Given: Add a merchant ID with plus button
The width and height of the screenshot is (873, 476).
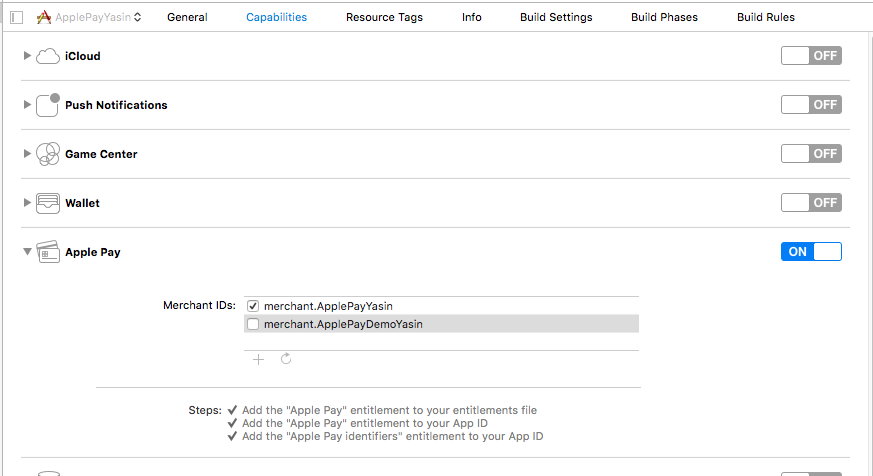Looking at the screenshot, I should [258, 359].
